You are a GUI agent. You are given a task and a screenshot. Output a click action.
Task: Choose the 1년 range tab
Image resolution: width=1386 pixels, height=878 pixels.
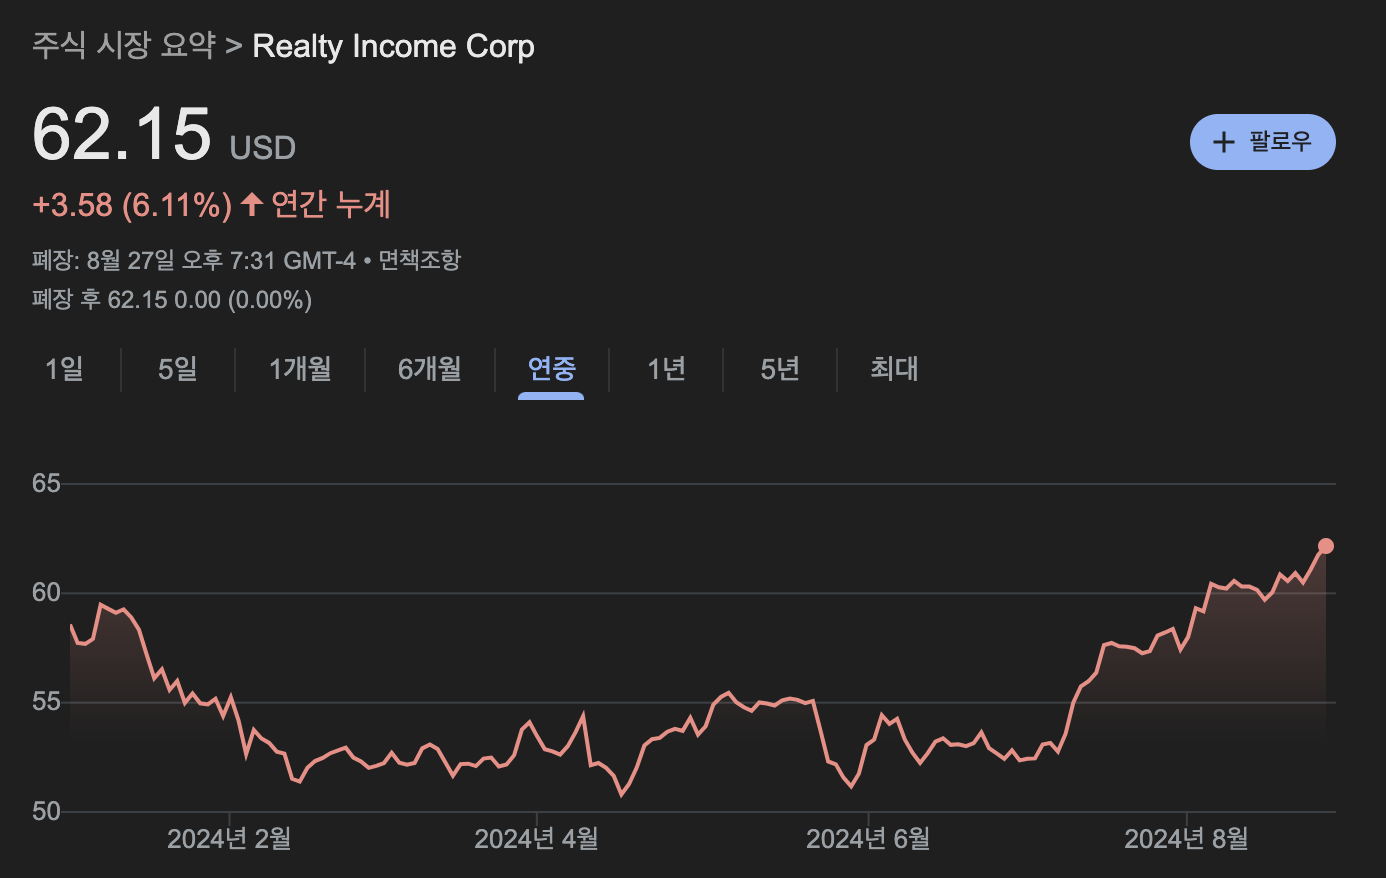[x=666, y=369]
